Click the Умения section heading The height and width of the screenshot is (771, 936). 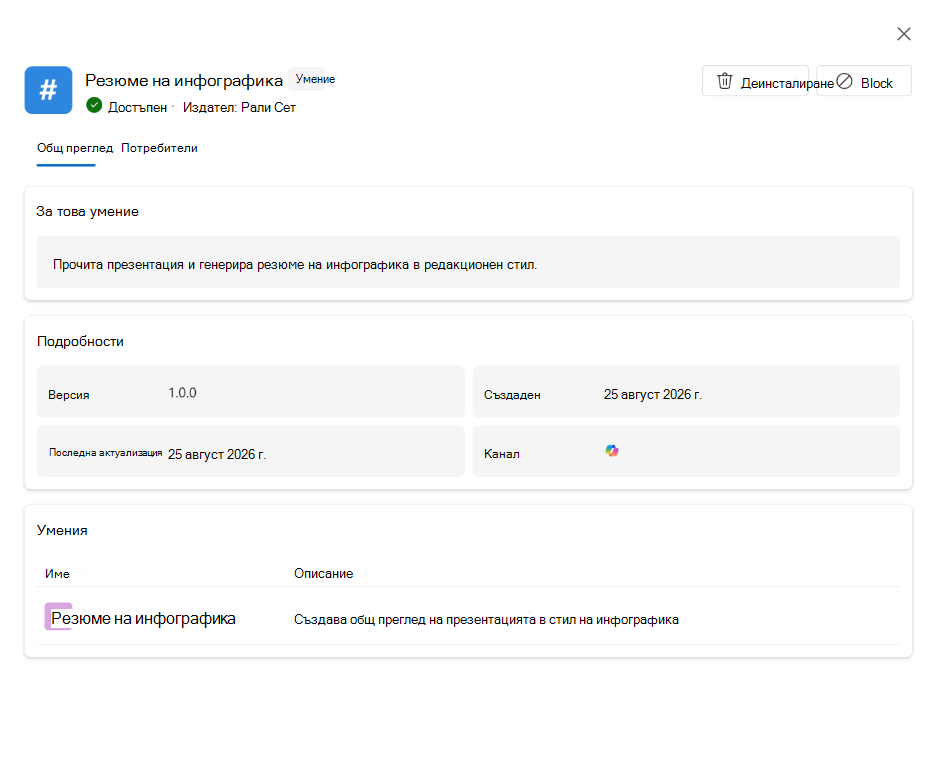tap(62, 531)
